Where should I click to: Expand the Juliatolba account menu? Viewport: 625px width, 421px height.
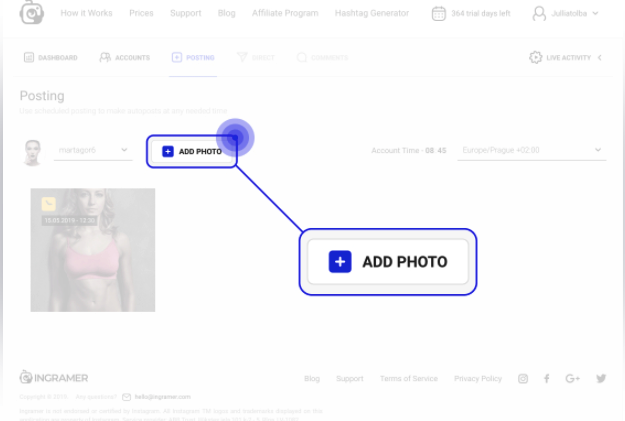click(x=574, y=14)
